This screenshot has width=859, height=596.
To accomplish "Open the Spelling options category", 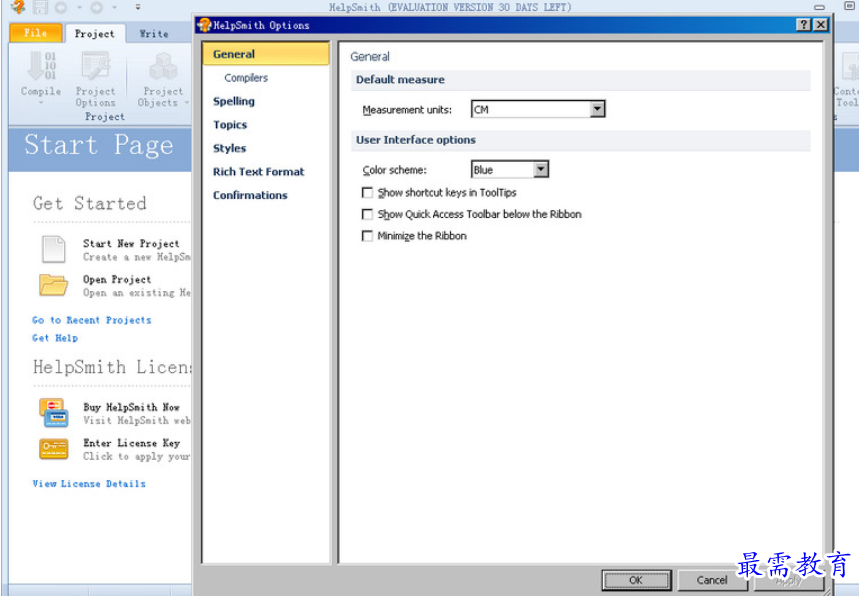I will click(x=234, y=101).
